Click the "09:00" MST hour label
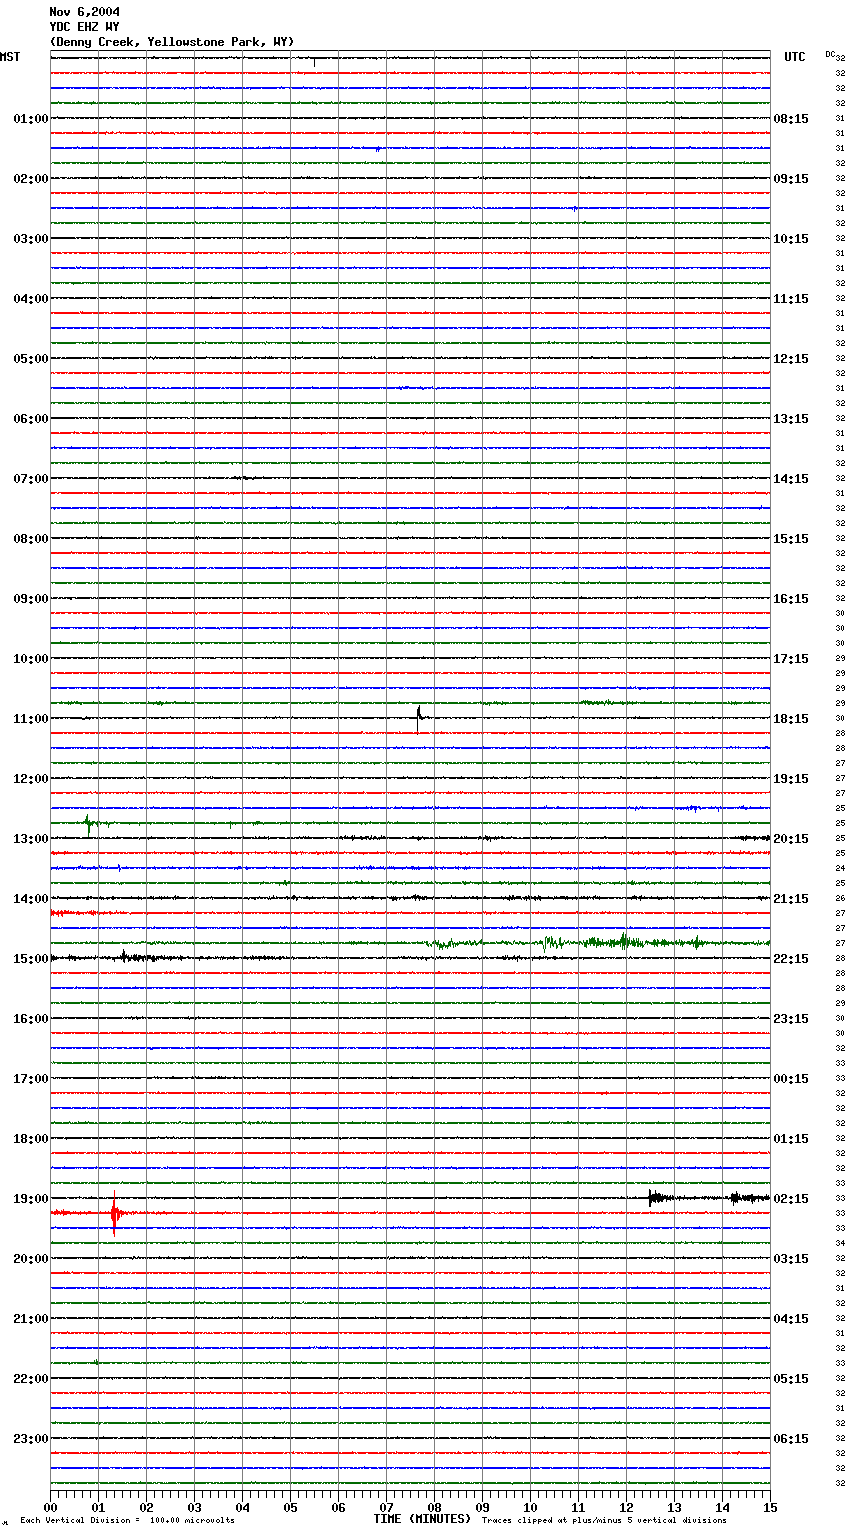The height and width of the screenshot is (1534, 850). pyautogui.click(x=31, y=599)
